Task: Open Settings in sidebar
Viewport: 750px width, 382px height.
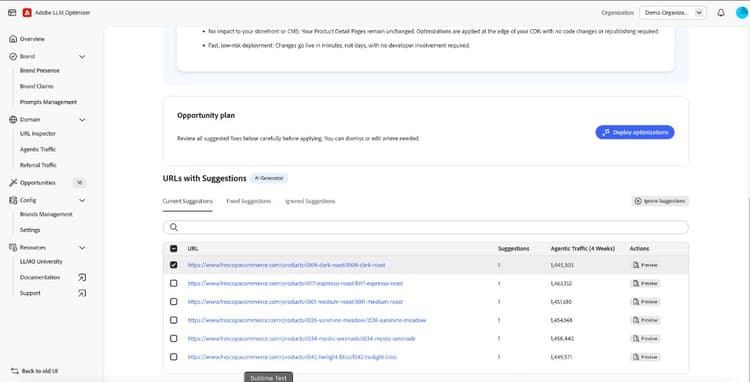Action: [30, 230]
